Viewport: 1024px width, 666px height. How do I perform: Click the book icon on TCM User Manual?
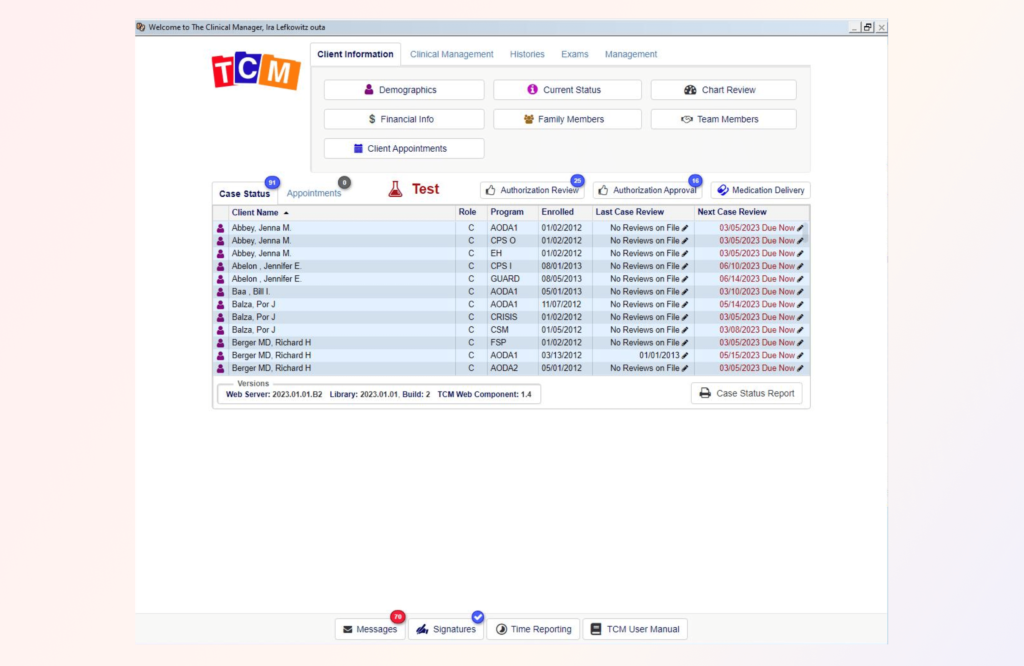pyautogui.click(x=596, y=630)
